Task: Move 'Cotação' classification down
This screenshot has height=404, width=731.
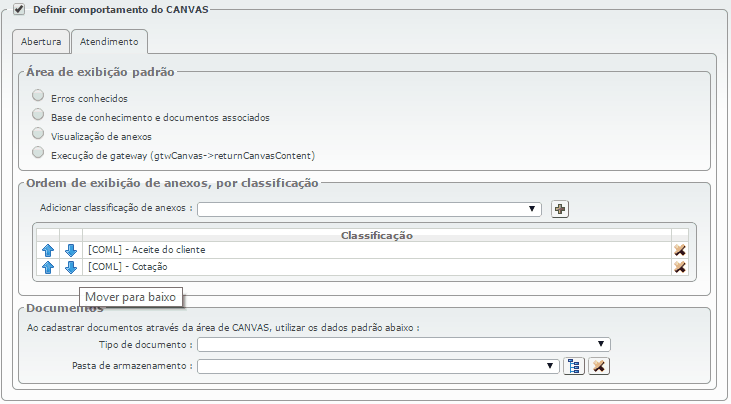Action: coord(71,267)
